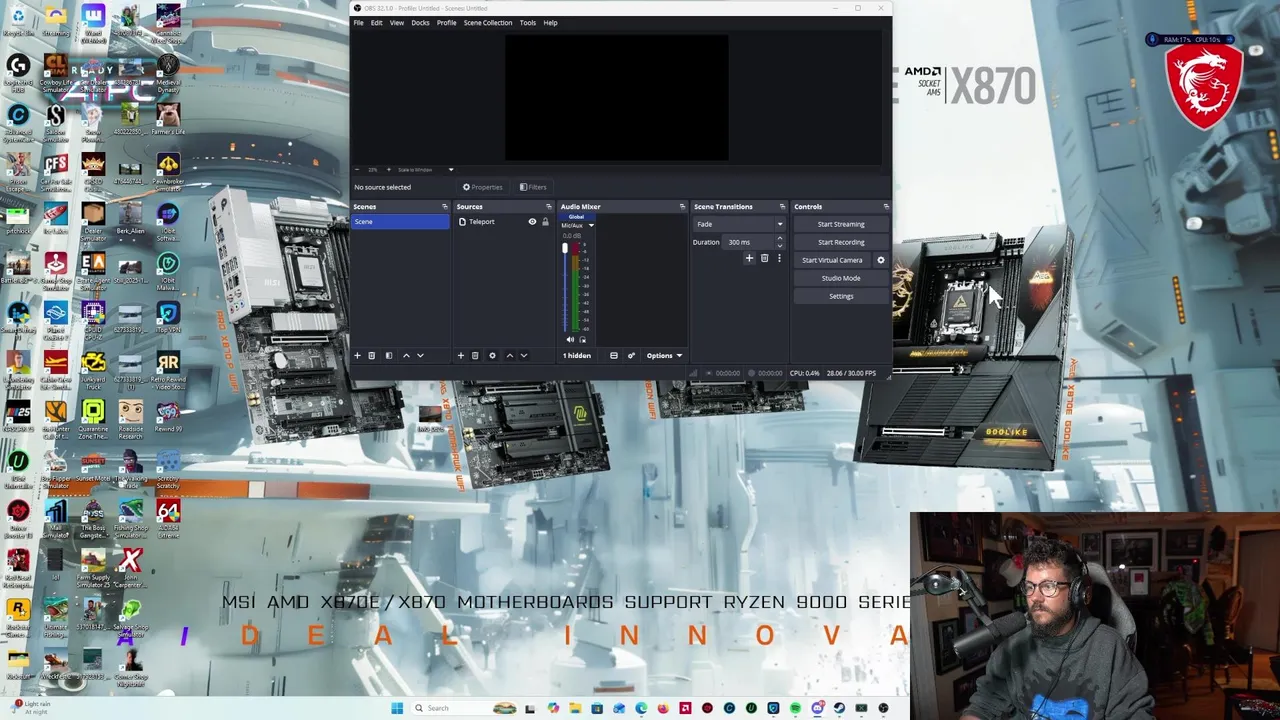The height and width of the screenshot is (720, 1280).
Task: Zoom out preview with minus button
Action: click(358, 170)
